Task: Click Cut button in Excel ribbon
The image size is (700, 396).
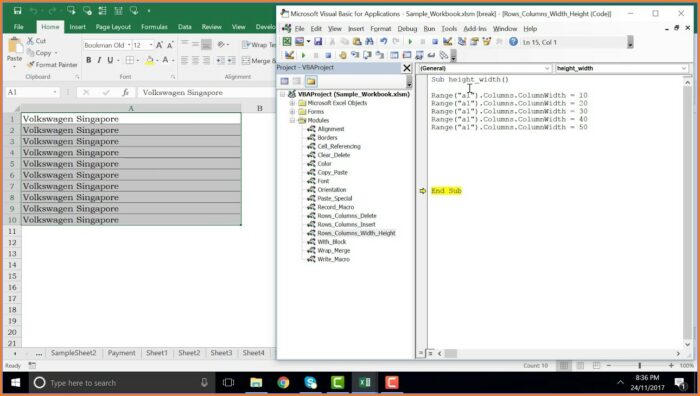Action: (36, 41)
